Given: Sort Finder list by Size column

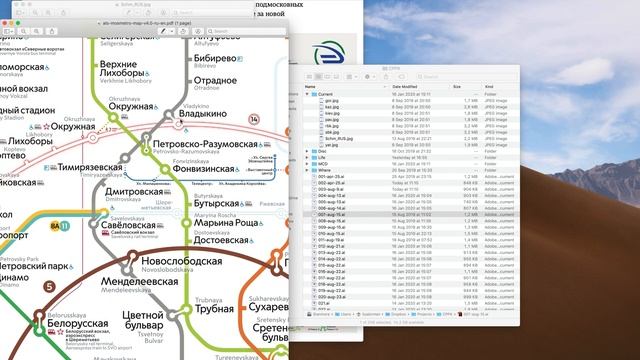Looking at the screenshot, I should [457, 87].
